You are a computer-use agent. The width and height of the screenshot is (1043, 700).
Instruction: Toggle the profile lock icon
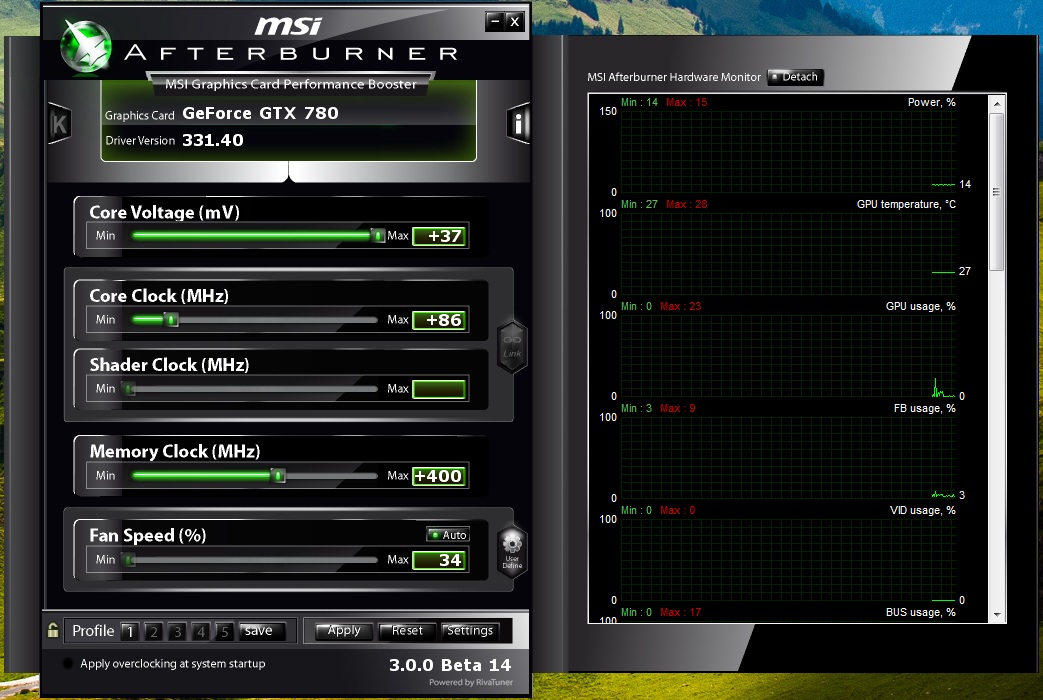point(53,629)
